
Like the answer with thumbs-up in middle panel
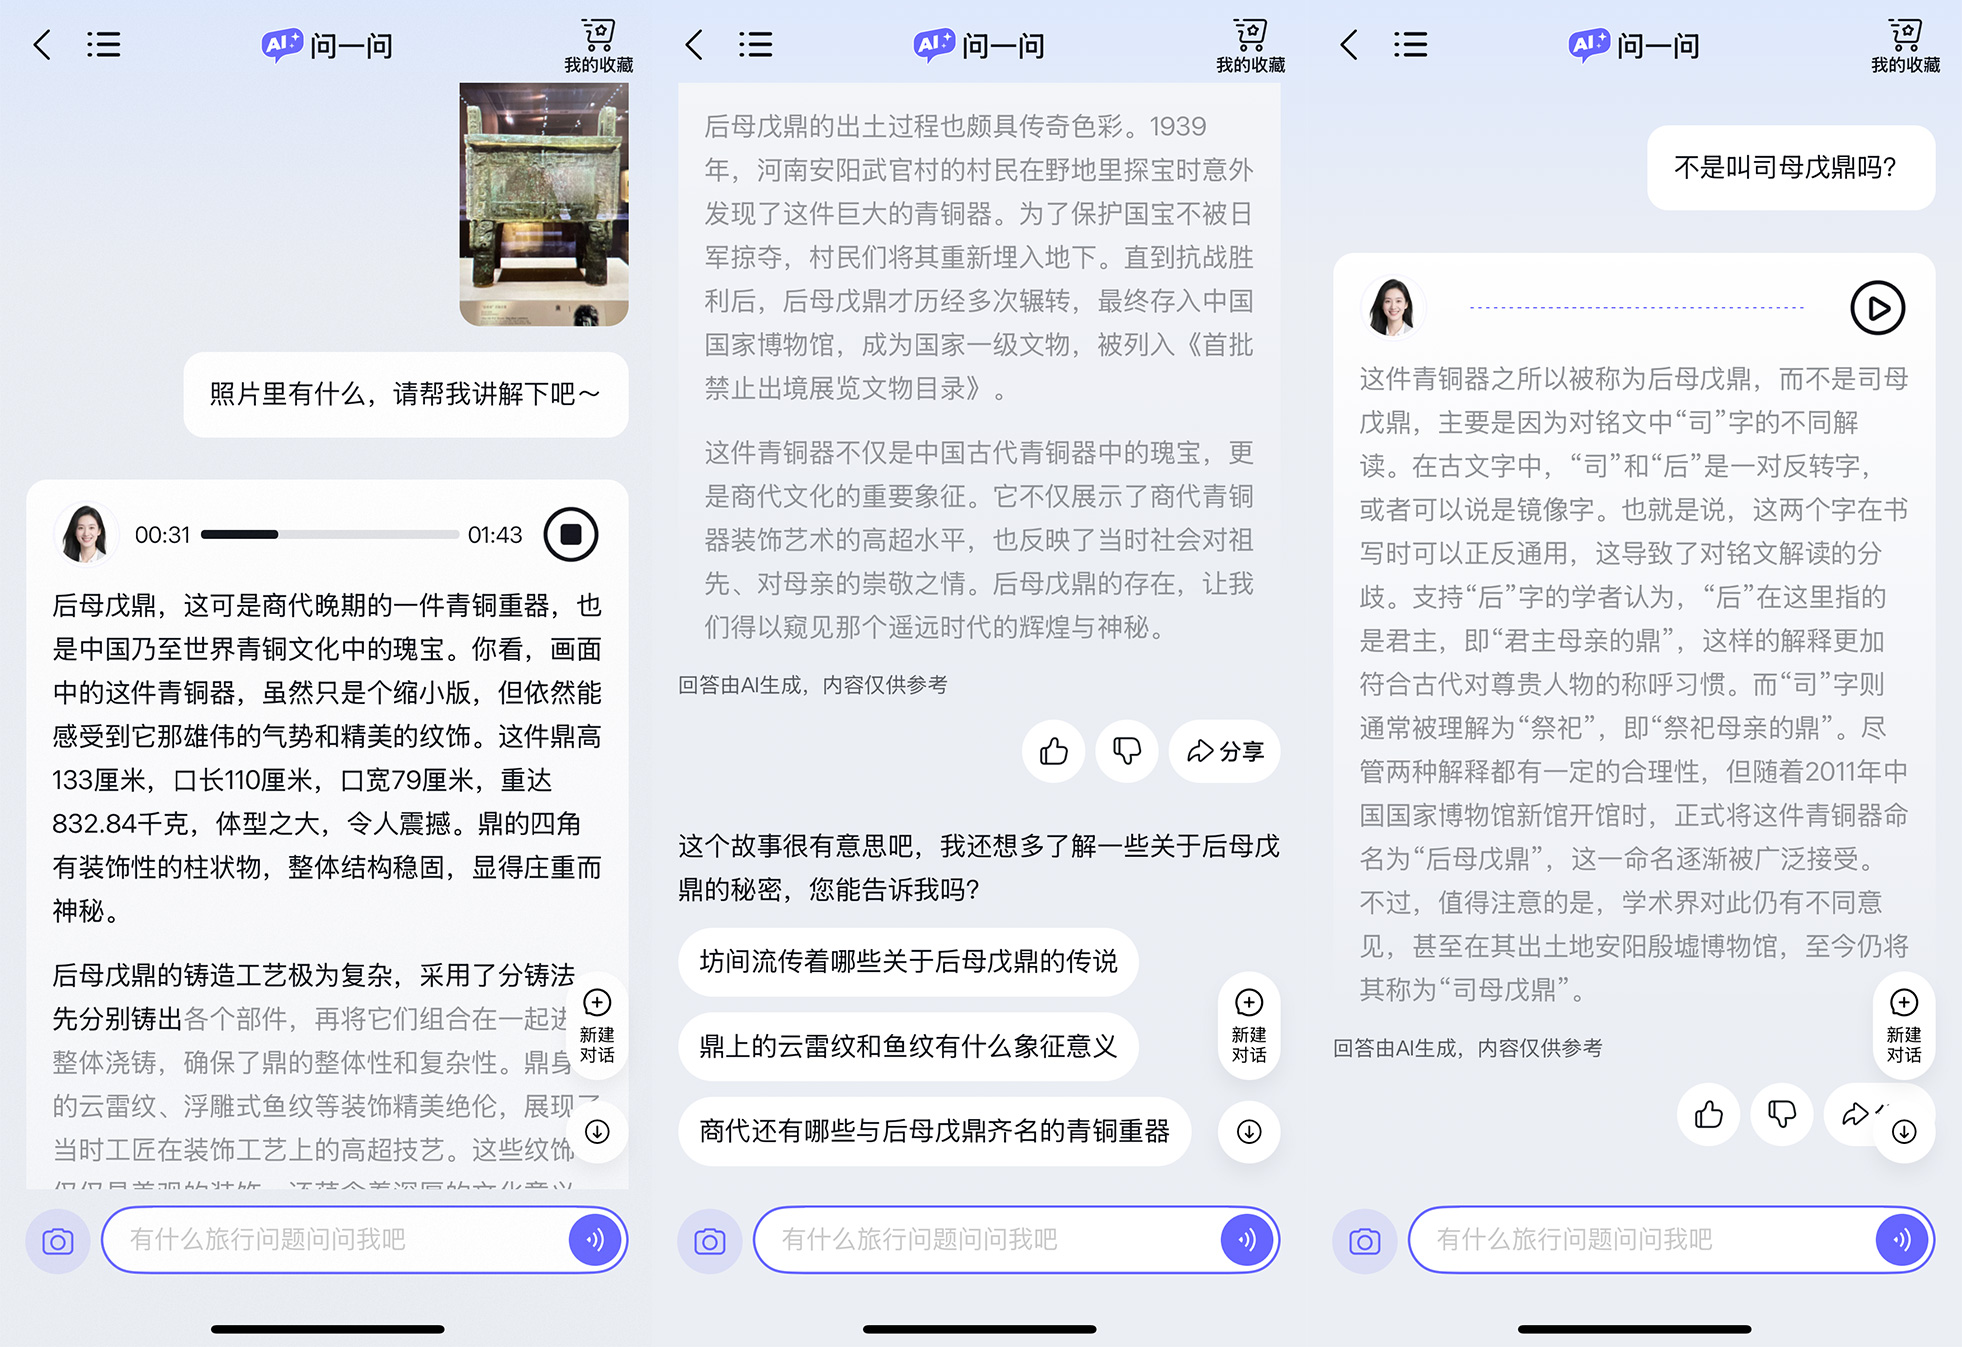click(x=1053, y=751)
